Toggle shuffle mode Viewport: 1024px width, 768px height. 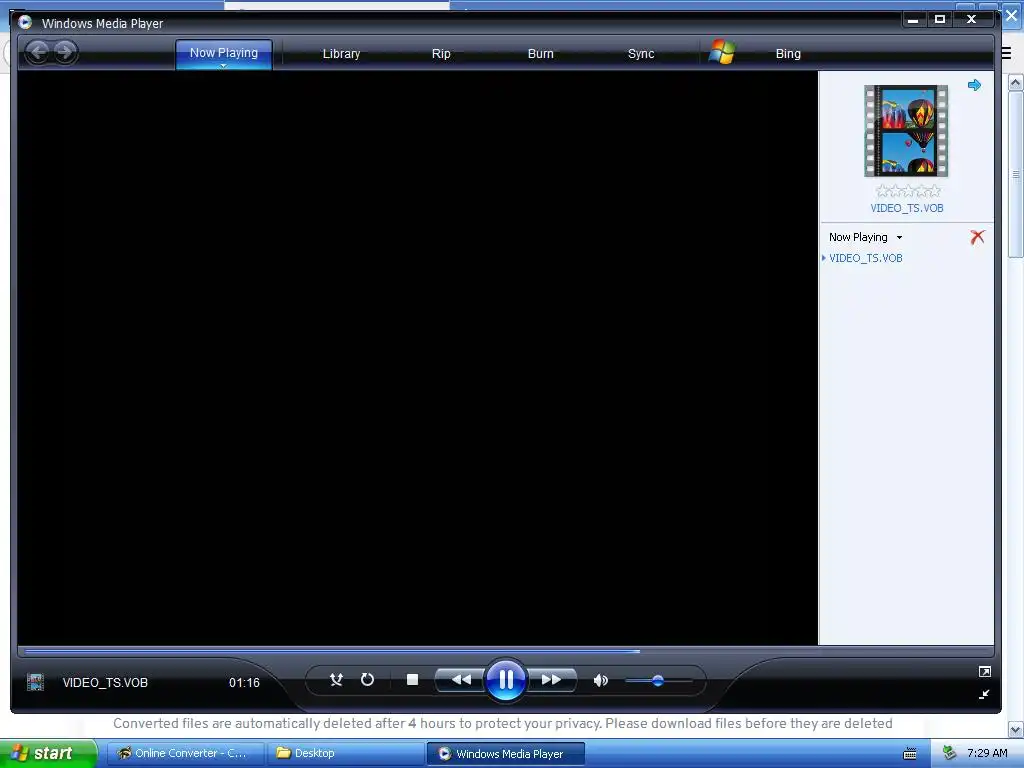coord(336,680)
